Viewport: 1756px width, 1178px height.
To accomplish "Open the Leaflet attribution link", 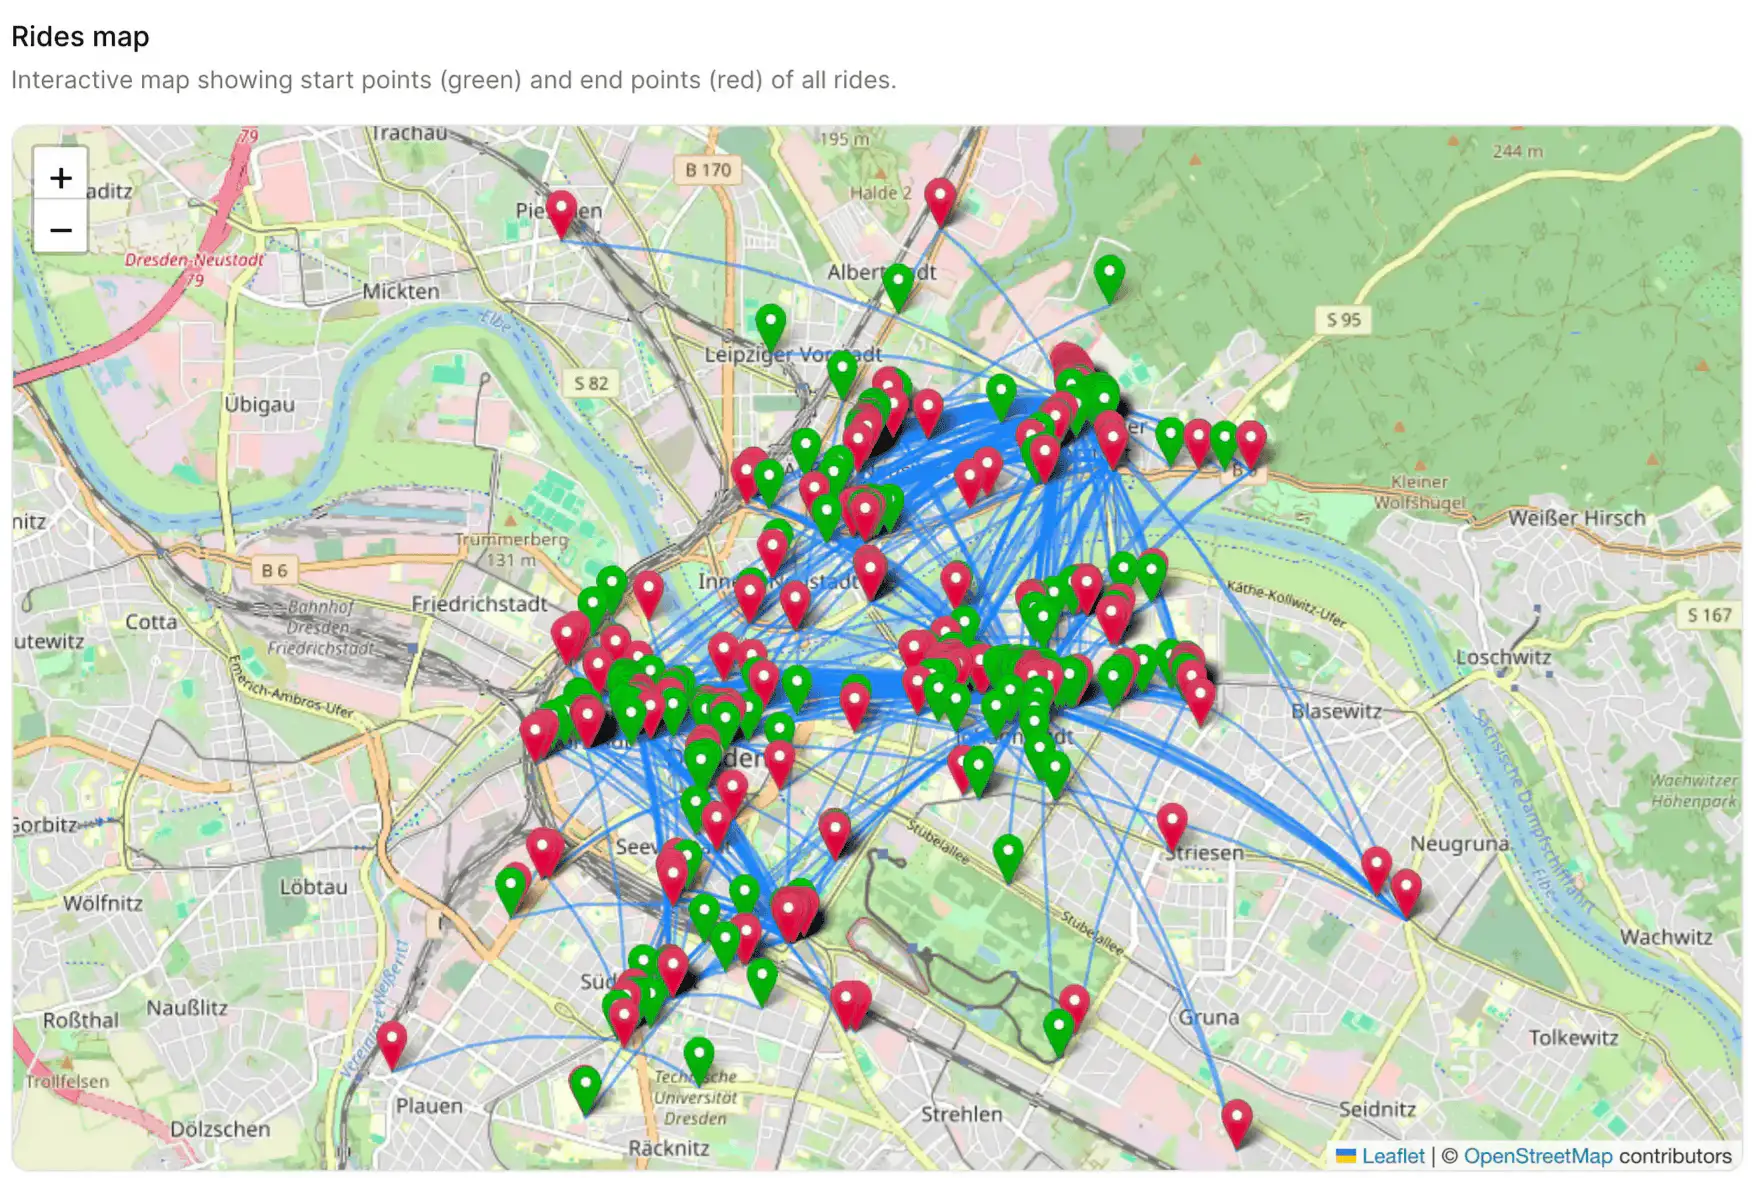I will pos(1392,1156).
